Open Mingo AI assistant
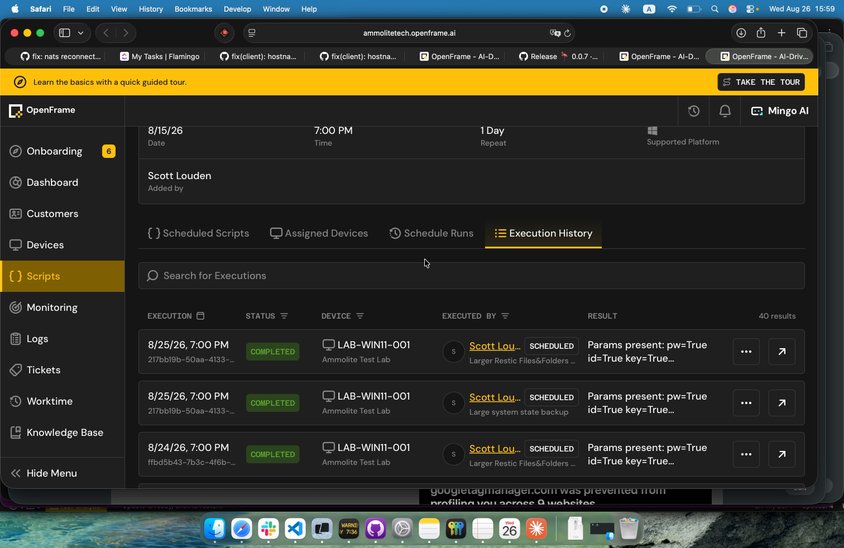 (x=780, y=111)
